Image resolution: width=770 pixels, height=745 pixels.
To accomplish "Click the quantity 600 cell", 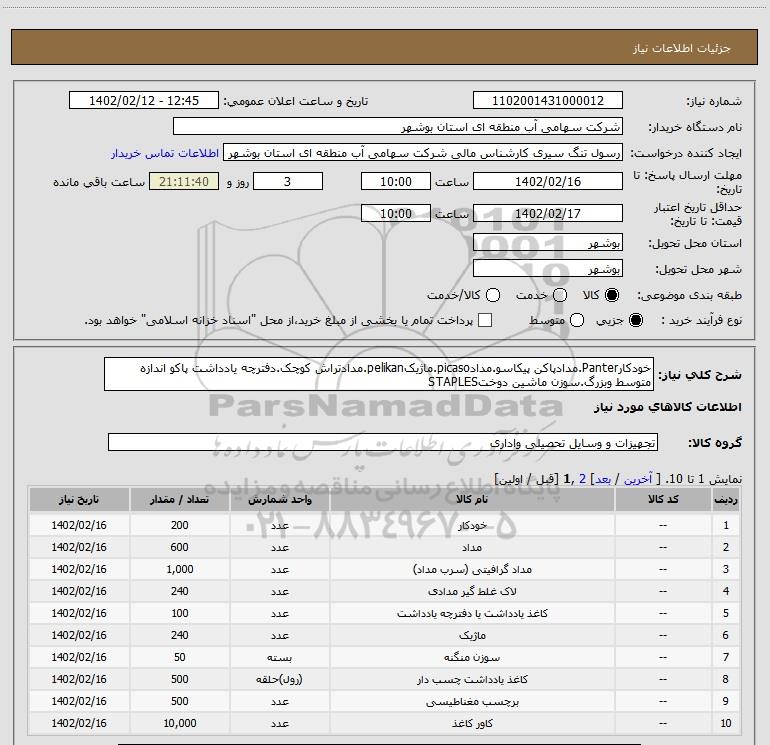I will (x=179, y=548).
